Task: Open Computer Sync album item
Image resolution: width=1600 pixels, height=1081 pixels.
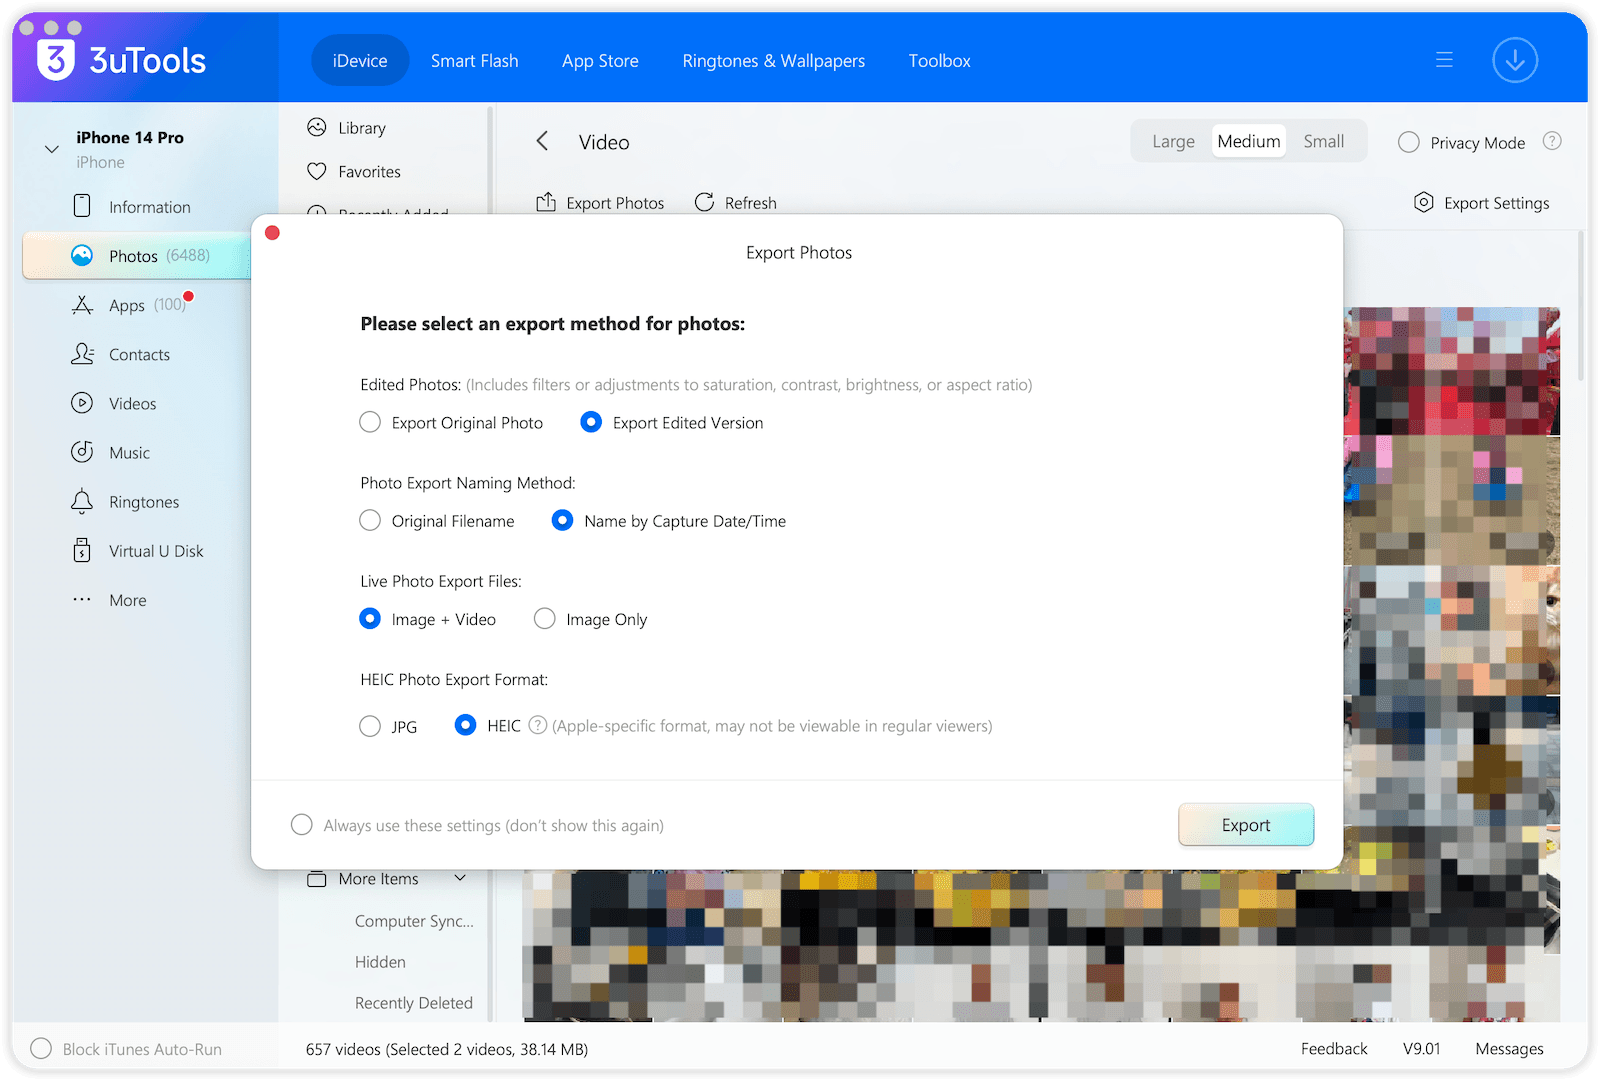Action: 414,921
